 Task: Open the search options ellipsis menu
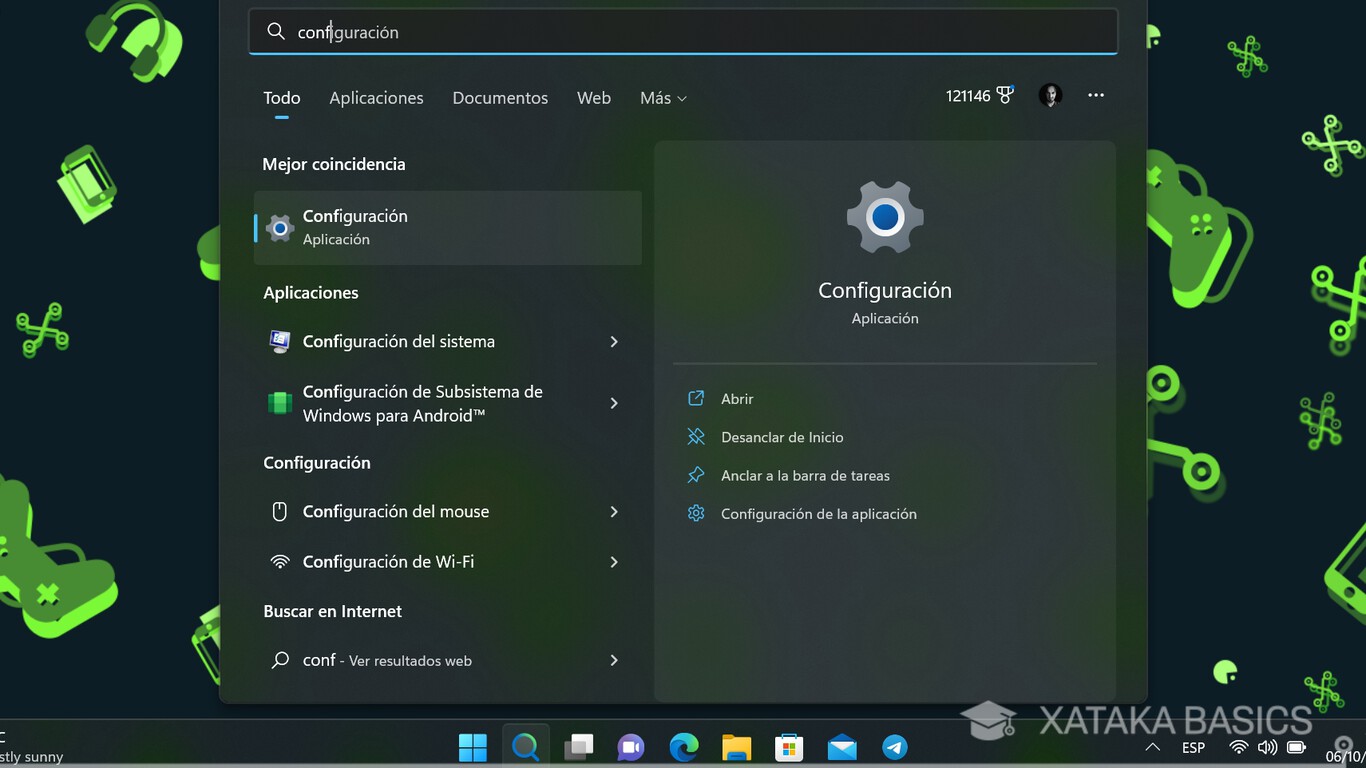pos(1095,95)
